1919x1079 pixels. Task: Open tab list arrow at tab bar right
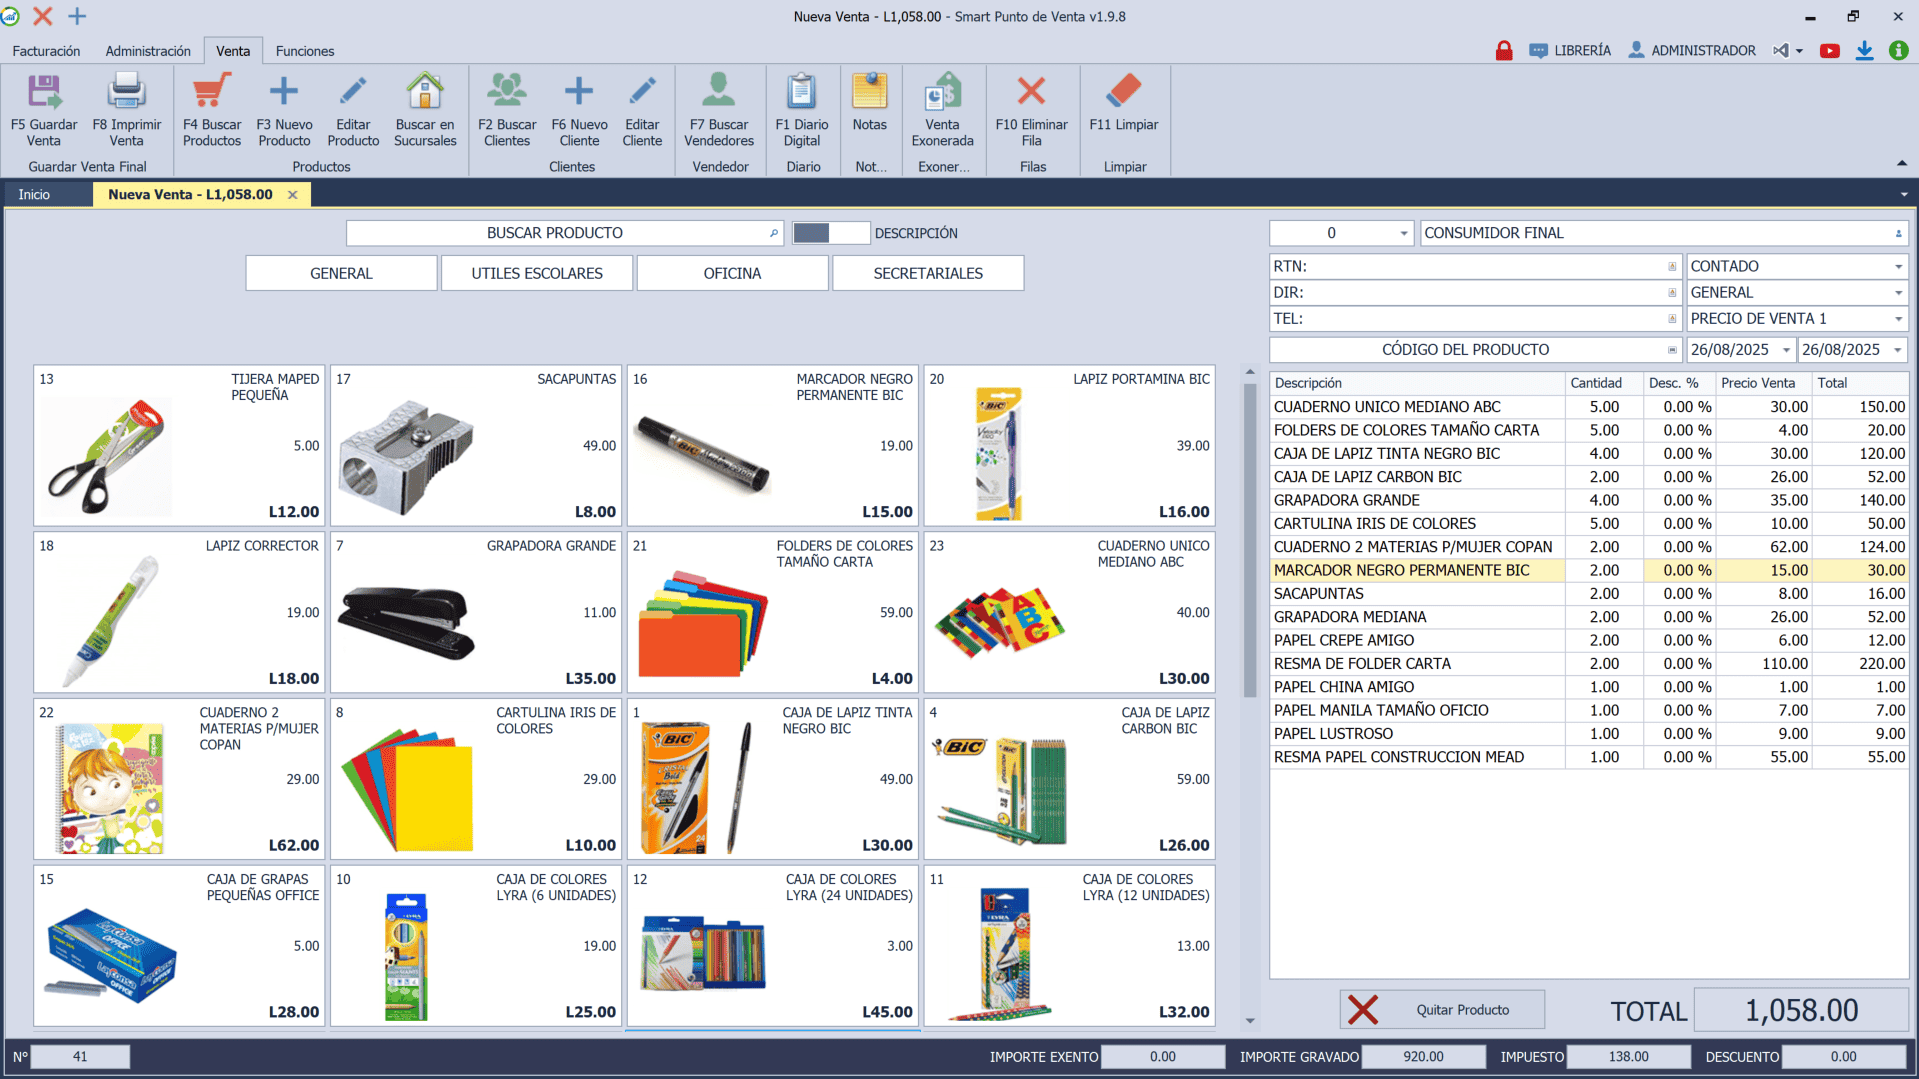[1904, 195]
